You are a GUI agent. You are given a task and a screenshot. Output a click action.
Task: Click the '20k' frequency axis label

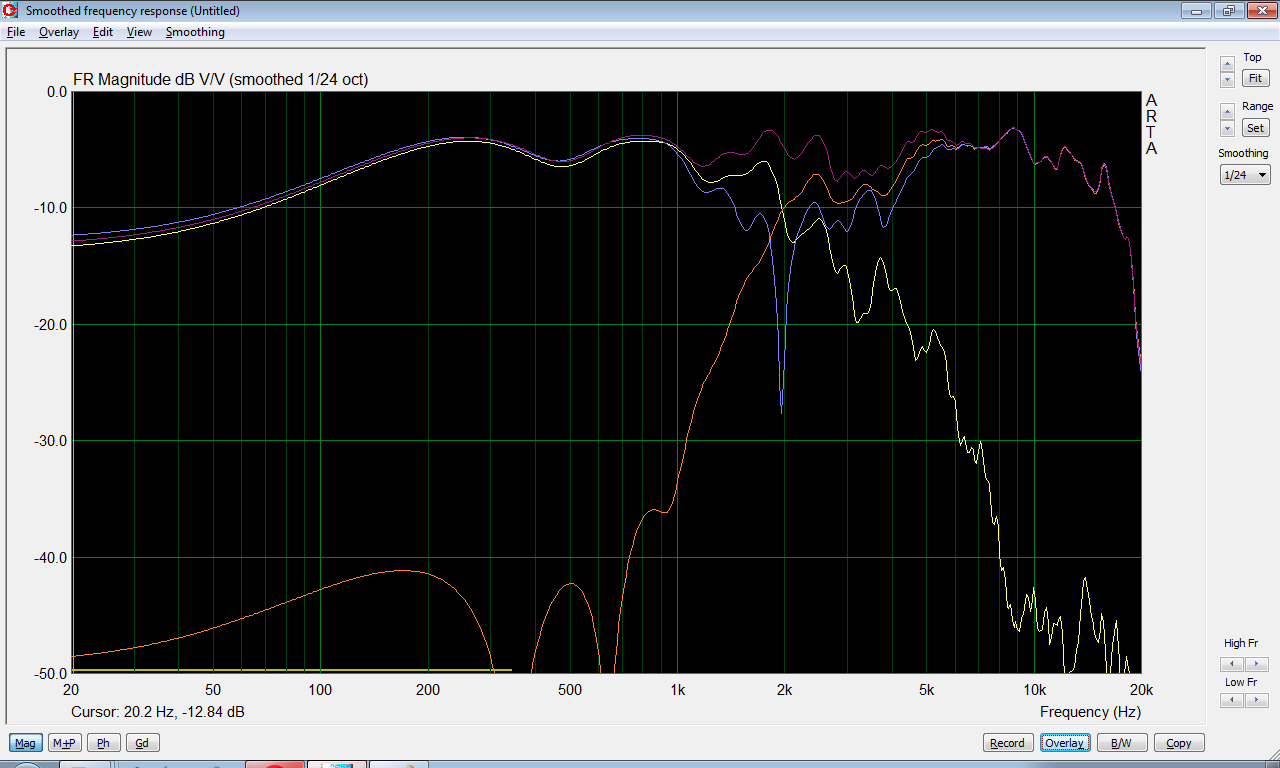[x=1141, y=690]
